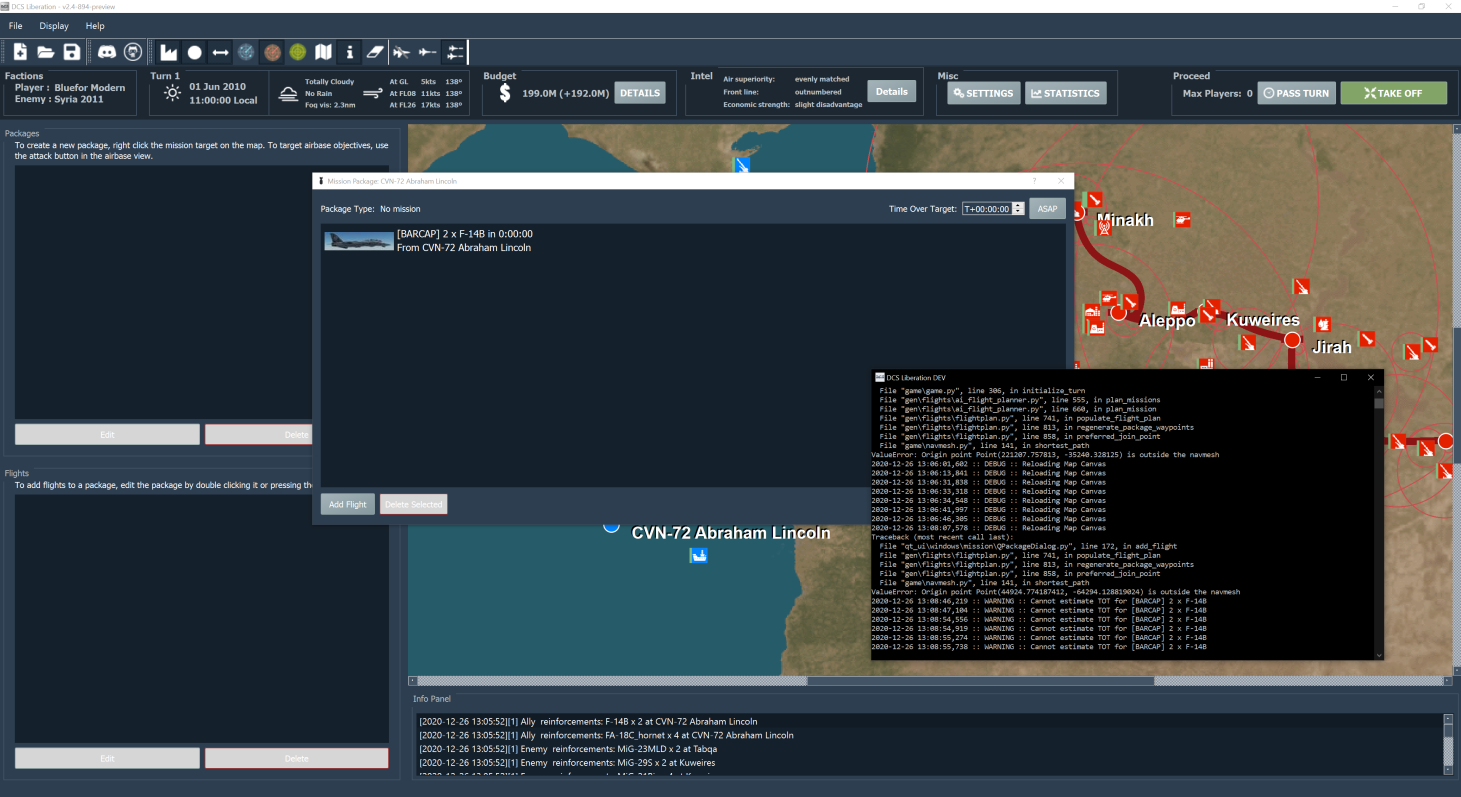Image resolution: width=1461 pixels, height=797 pixels.
Task: Click the Mission Package help question mark
Action: [x=1034, y=181]
